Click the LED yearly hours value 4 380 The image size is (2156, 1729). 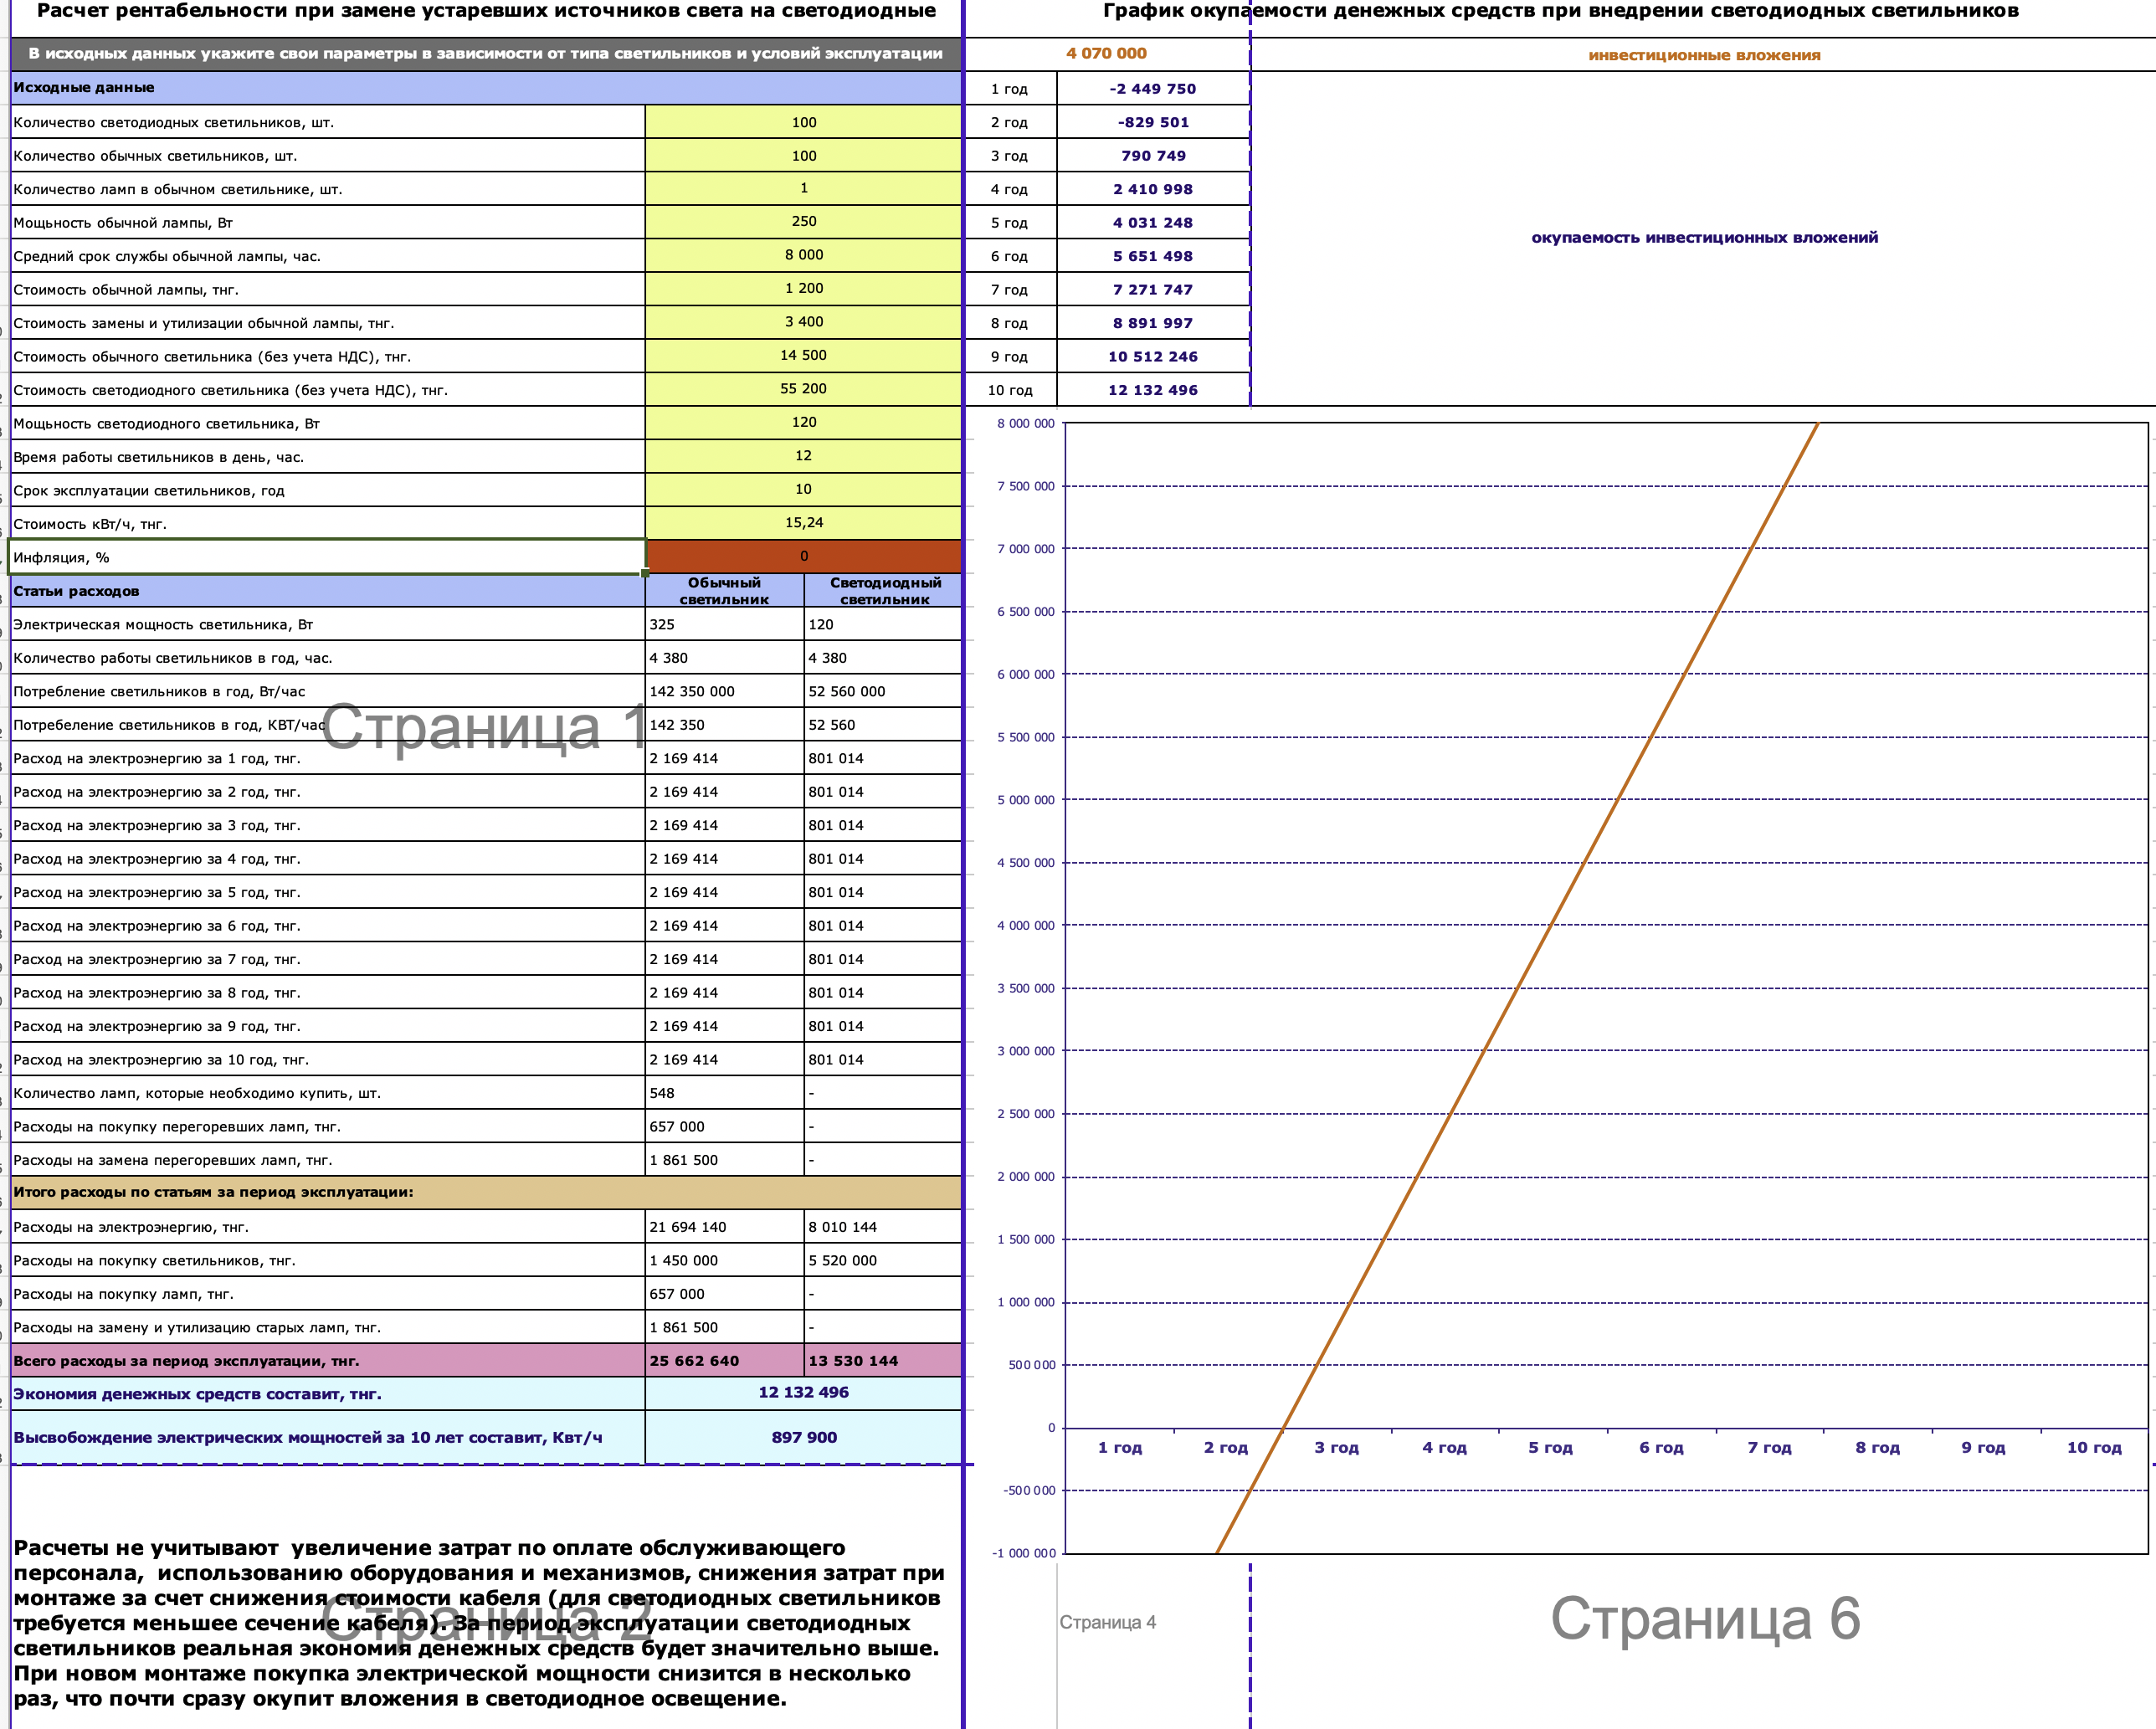(x=884, y=658)
